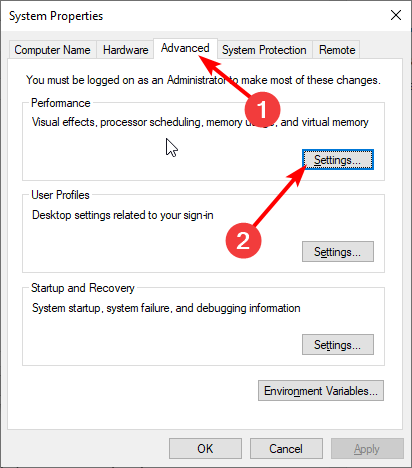Screen dimensions: 412x468
Task: Click the Startup and Recovery group label
Action: point(83,288)
